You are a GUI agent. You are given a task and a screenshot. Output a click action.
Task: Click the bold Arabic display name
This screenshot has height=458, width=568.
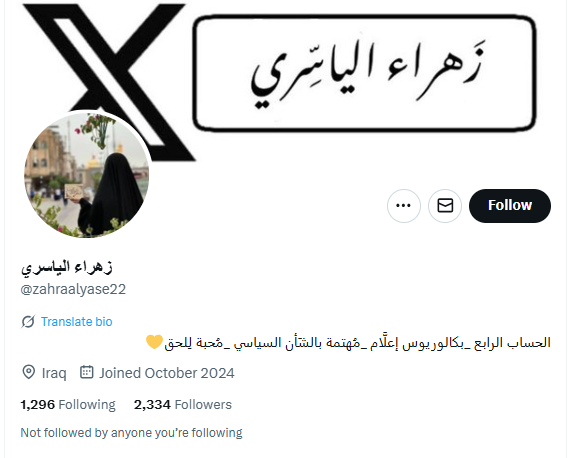67,268
